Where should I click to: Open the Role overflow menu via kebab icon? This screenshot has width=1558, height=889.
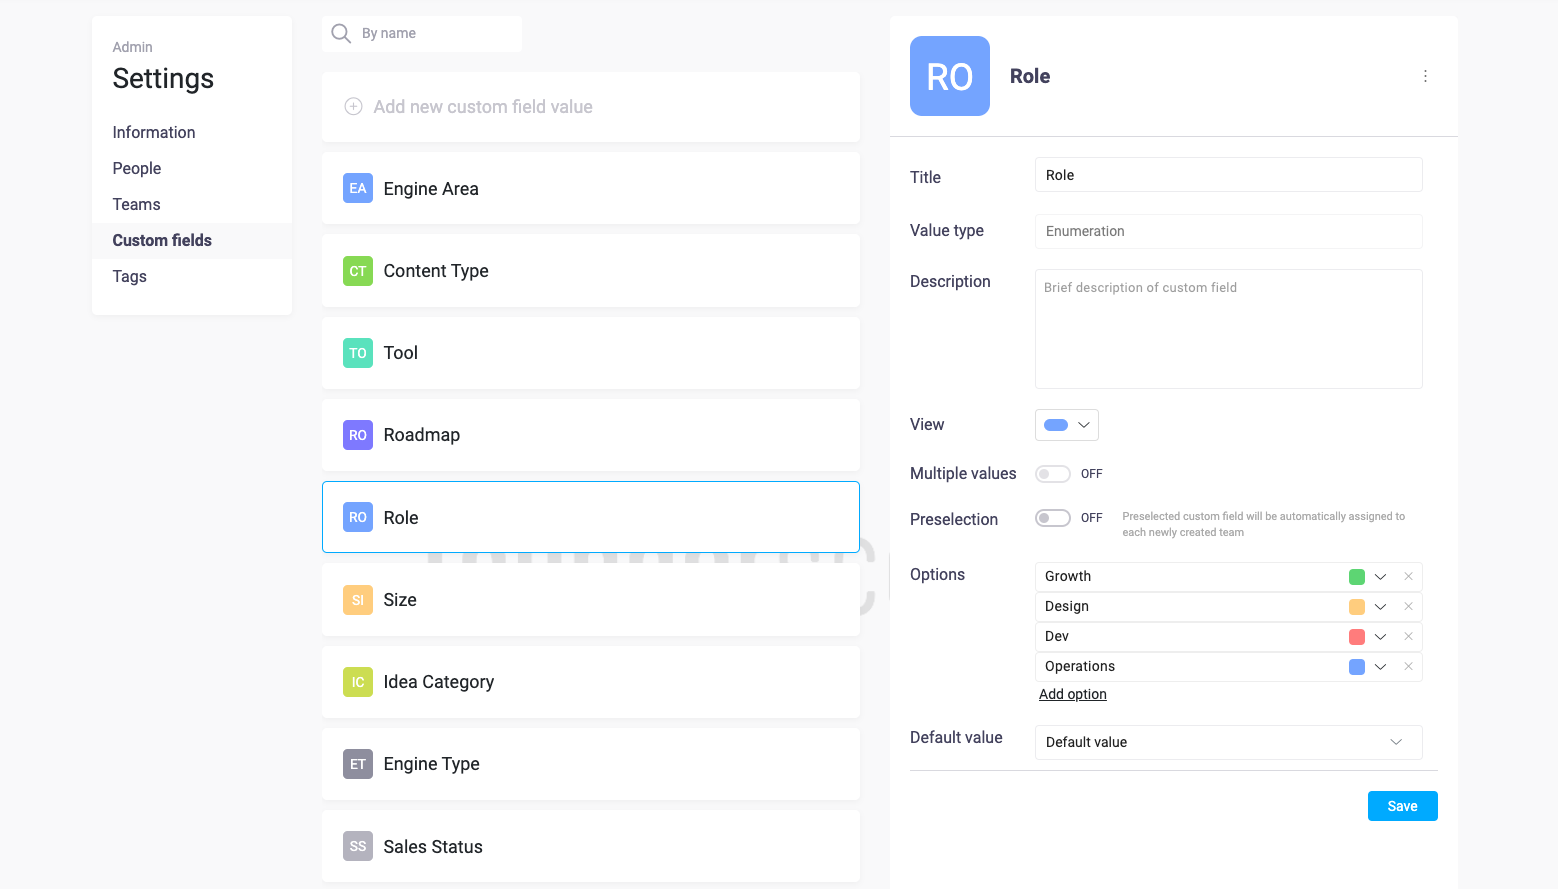[1425, 75]
